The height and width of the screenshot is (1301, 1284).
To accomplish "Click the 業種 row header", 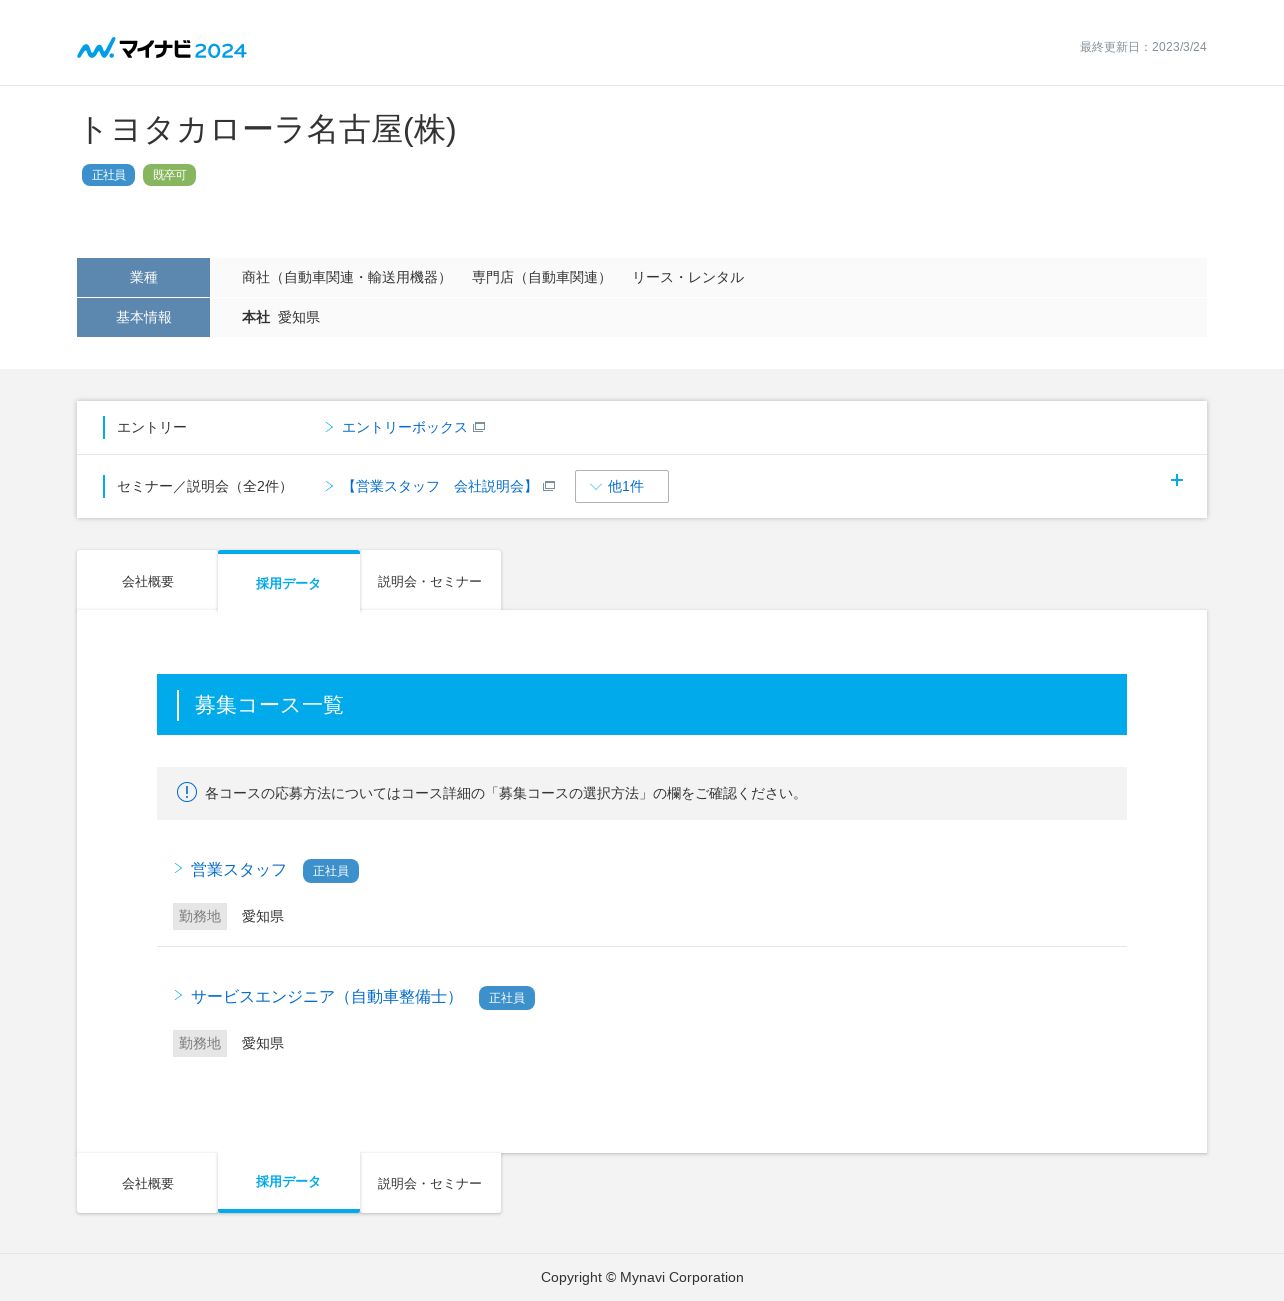I will coord(144,277).
